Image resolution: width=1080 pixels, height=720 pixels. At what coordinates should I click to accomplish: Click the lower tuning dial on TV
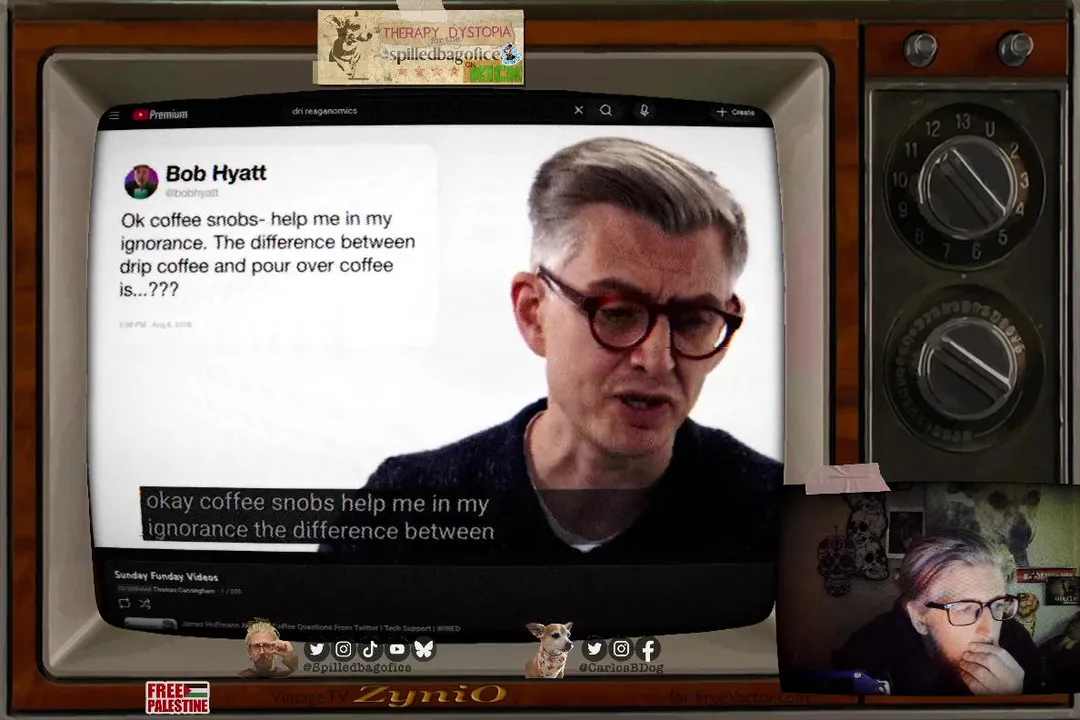(964, 368)
